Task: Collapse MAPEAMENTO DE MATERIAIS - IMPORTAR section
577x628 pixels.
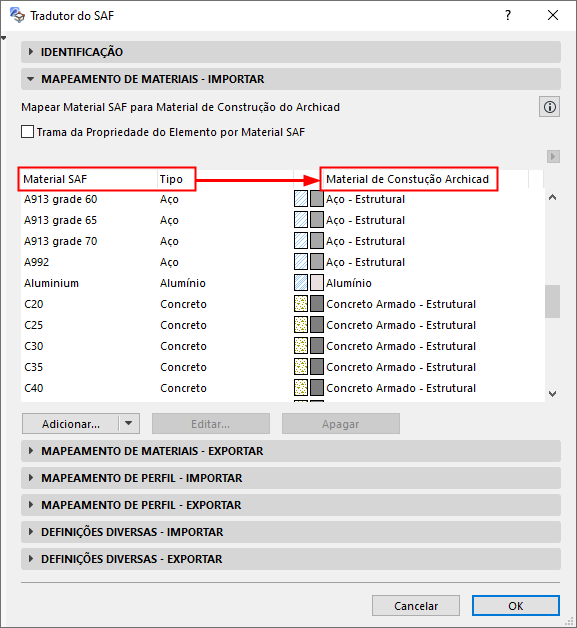Action: coord(291,79)
